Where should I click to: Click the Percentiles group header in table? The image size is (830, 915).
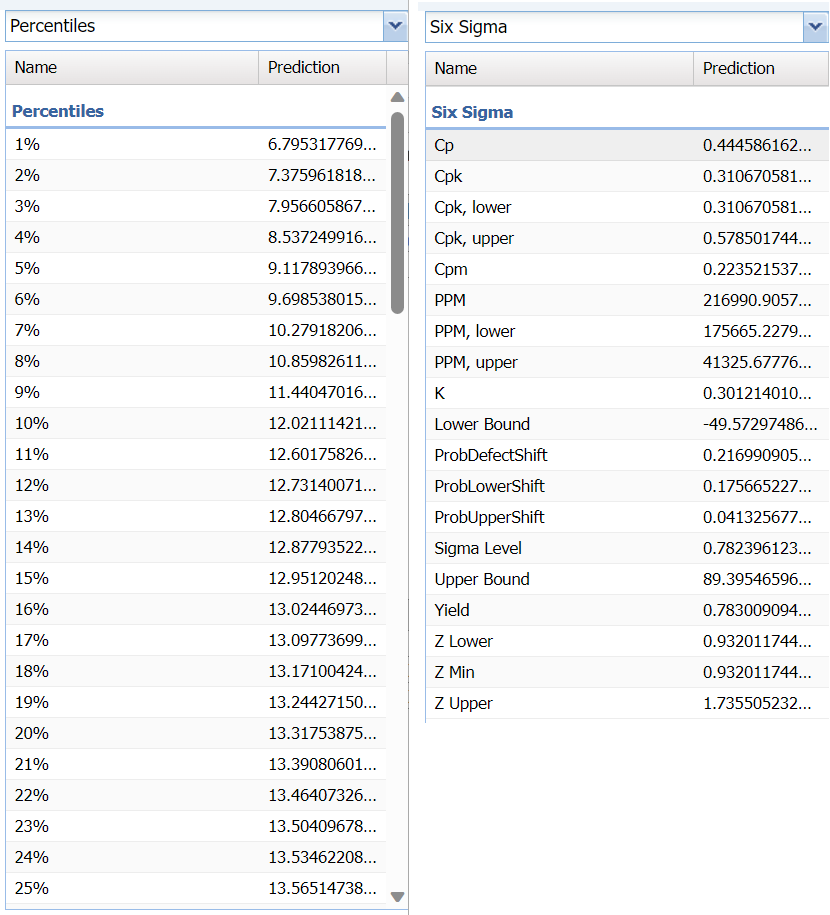58,112
